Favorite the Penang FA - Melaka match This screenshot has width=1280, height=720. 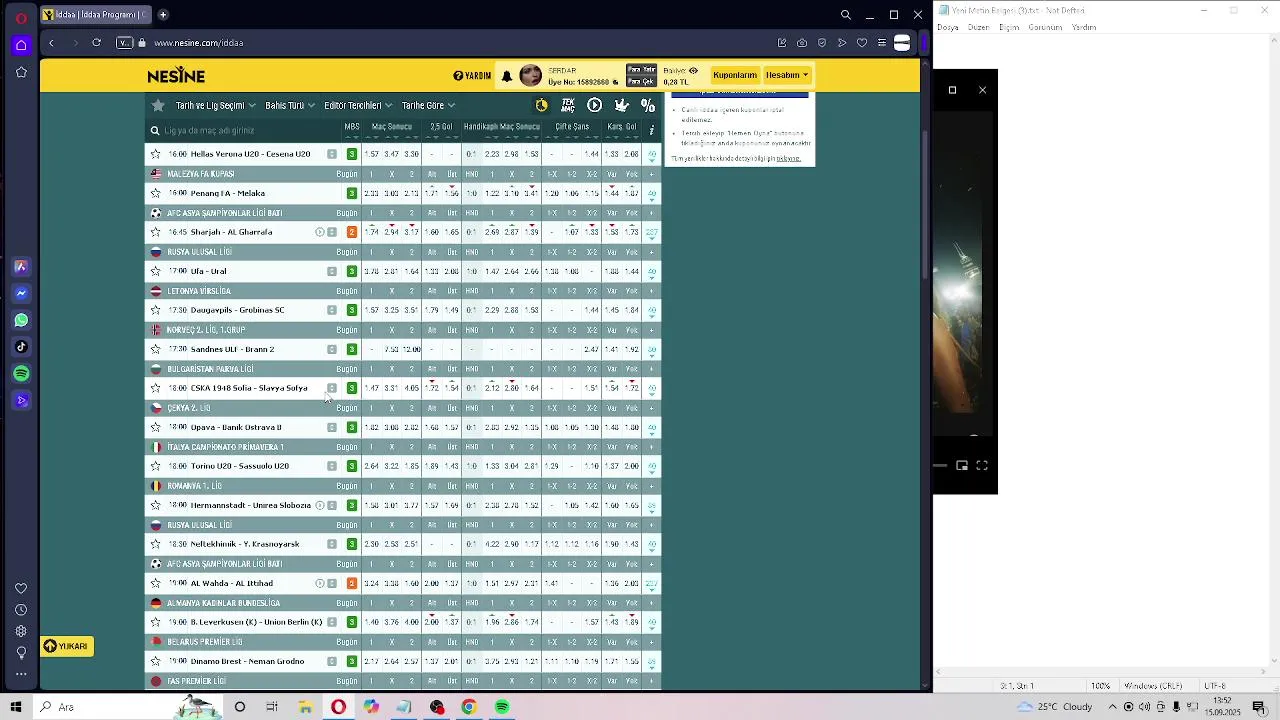click(x=155, y=193)
